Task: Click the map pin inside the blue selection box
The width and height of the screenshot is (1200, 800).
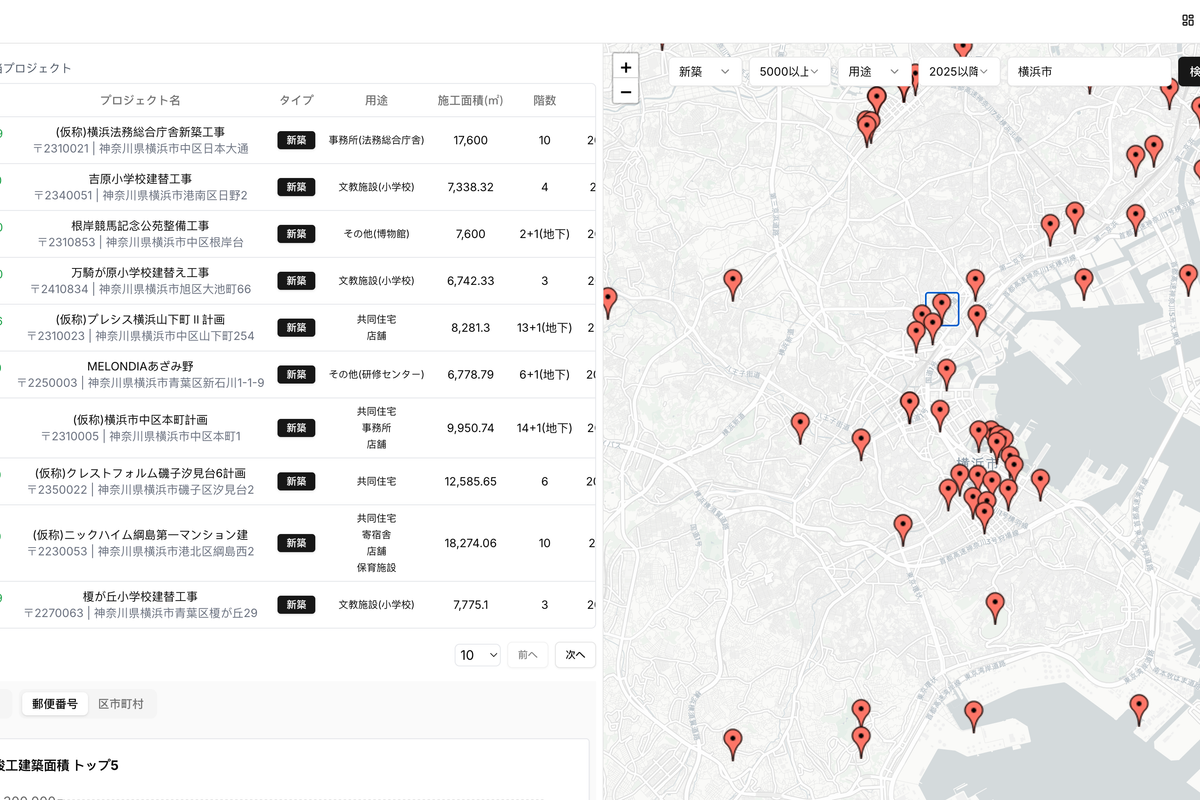Action: 941,308
